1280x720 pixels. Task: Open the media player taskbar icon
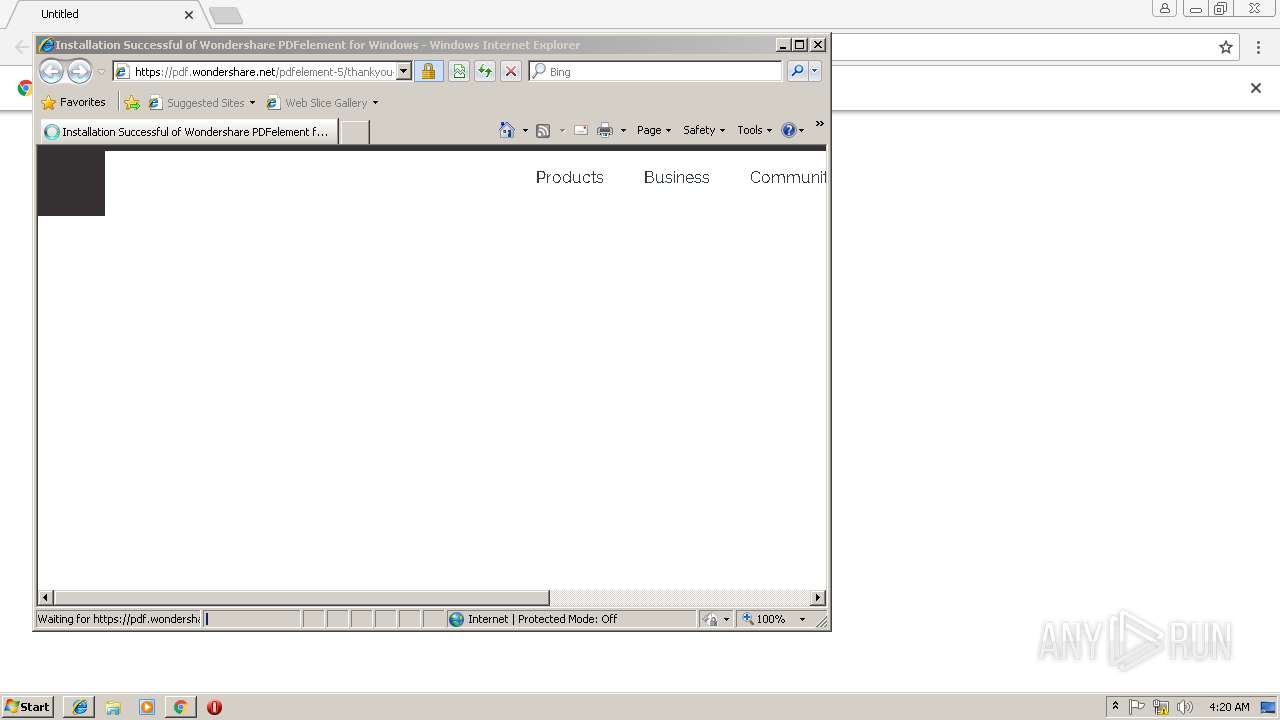pos(147,707)
